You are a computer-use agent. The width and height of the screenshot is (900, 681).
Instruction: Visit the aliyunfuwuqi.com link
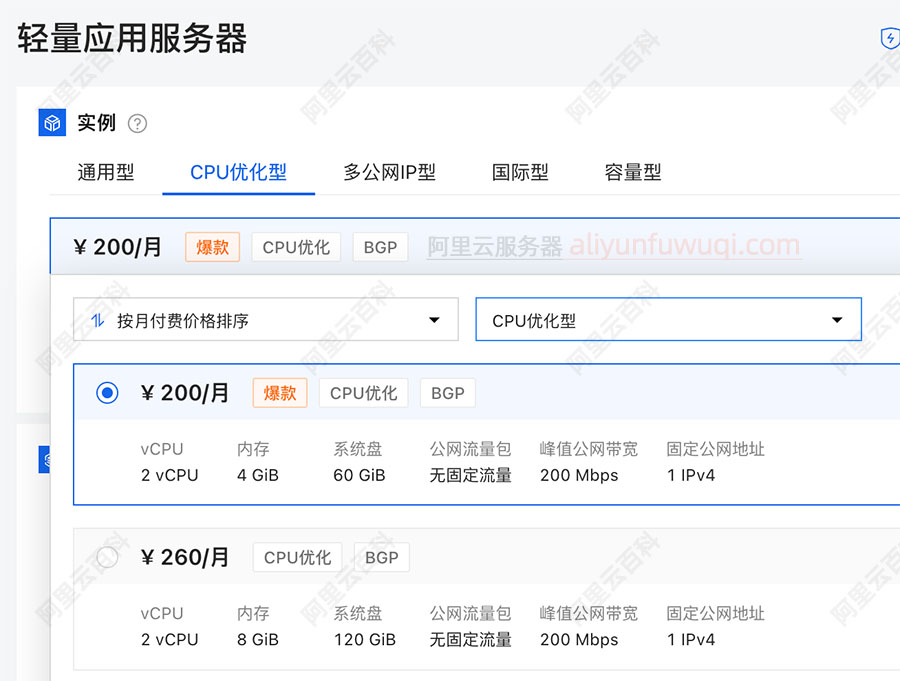(x=685, y=247)
